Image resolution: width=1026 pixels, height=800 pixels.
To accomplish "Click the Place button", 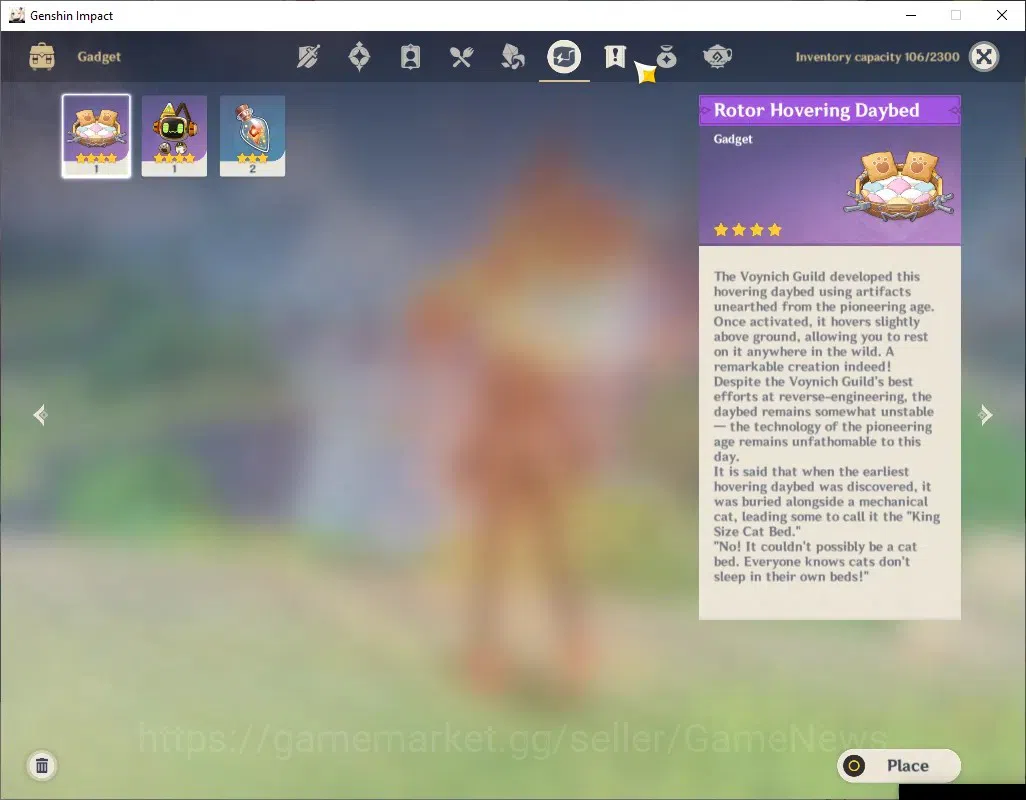I will [898, 765].
